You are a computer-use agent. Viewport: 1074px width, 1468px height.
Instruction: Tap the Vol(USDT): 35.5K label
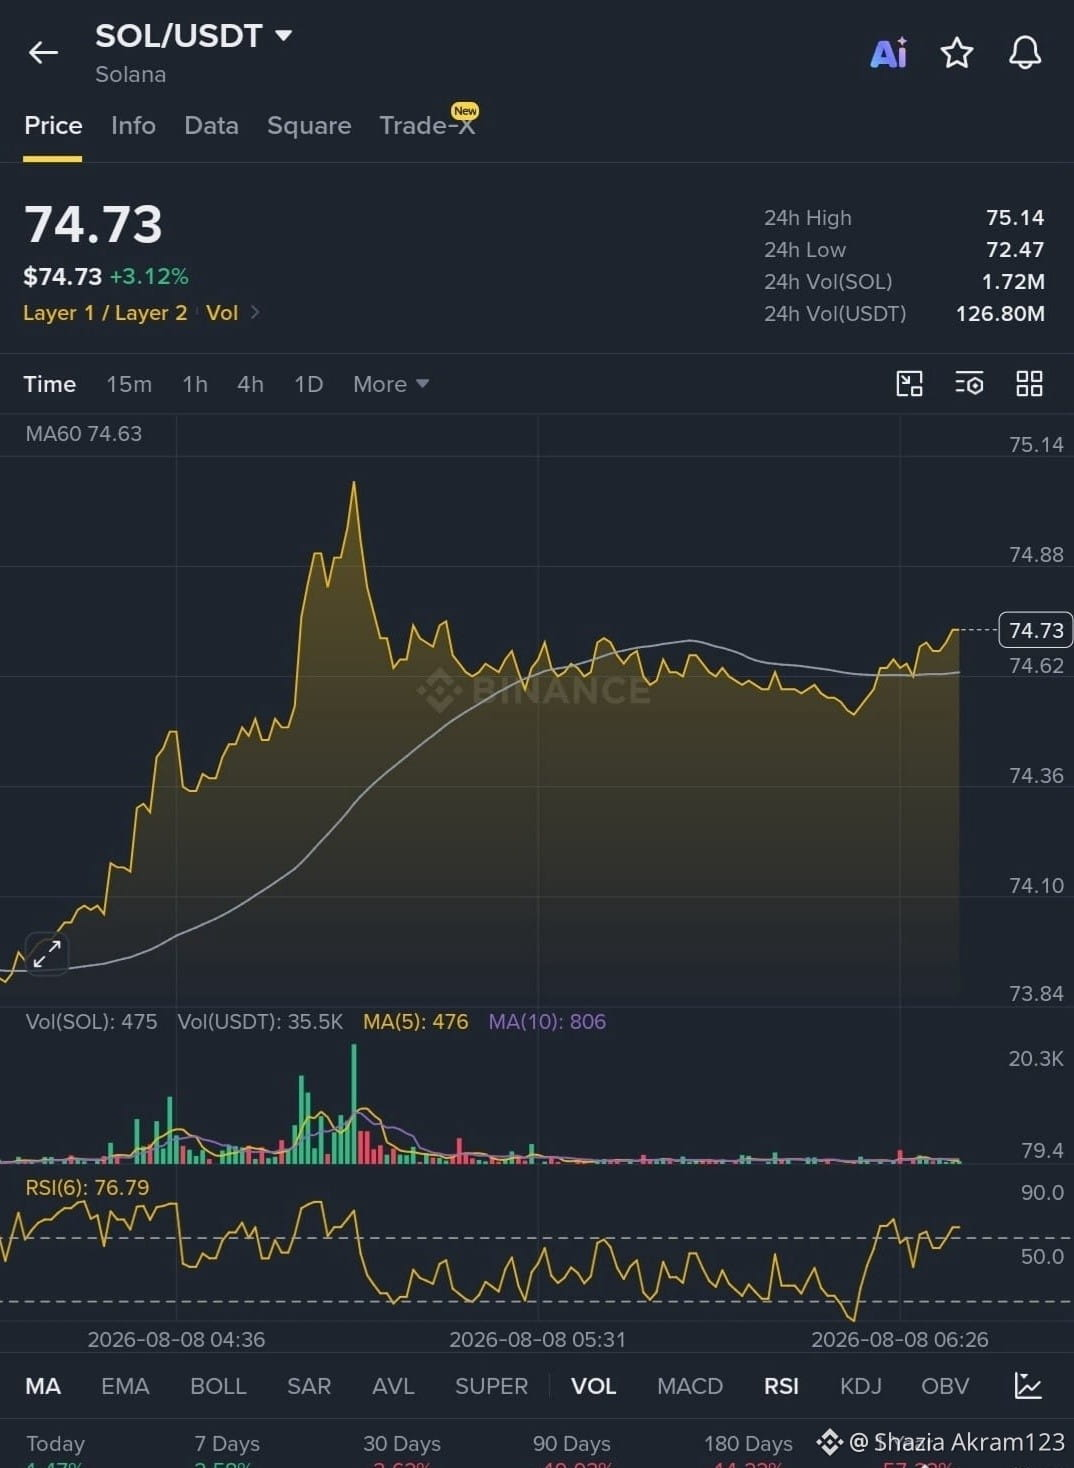tap(260, 1022)
